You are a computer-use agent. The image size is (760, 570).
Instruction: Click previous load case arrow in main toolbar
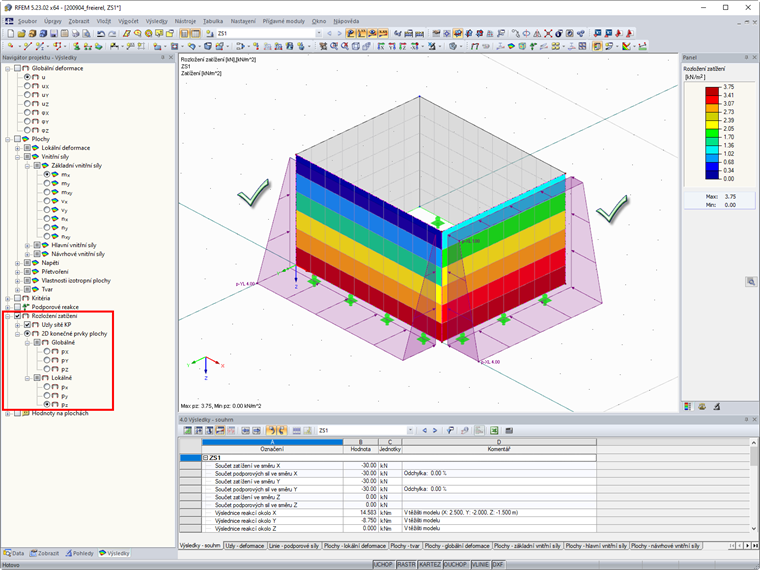point(330,33)
